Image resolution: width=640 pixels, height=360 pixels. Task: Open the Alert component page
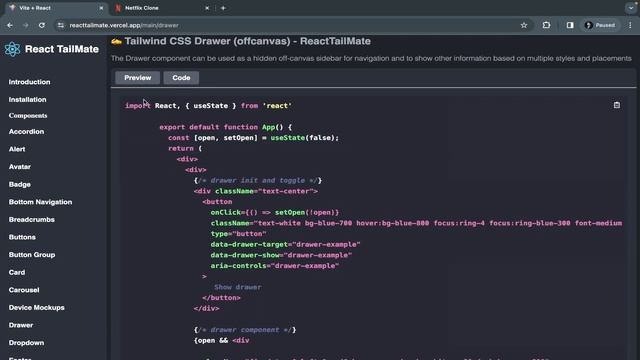point(17,149)
